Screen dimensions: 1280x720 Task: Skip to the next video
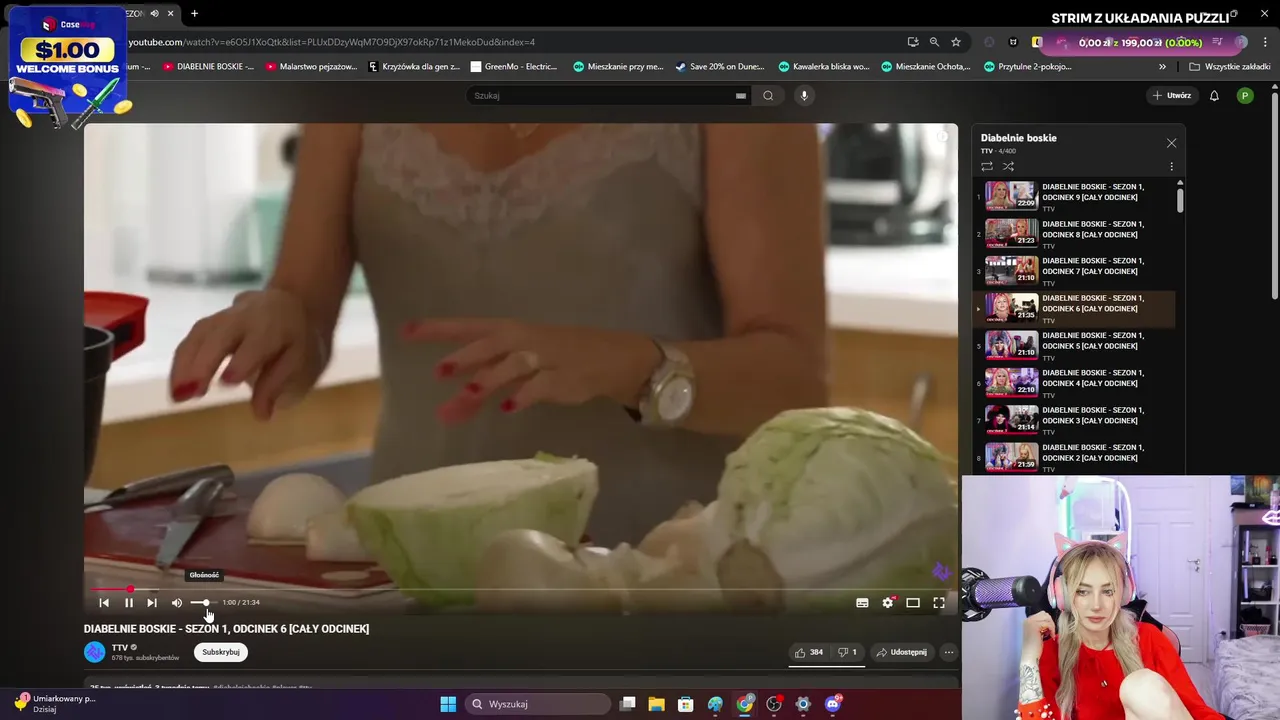pyautogui.click(x=152, y=602)
